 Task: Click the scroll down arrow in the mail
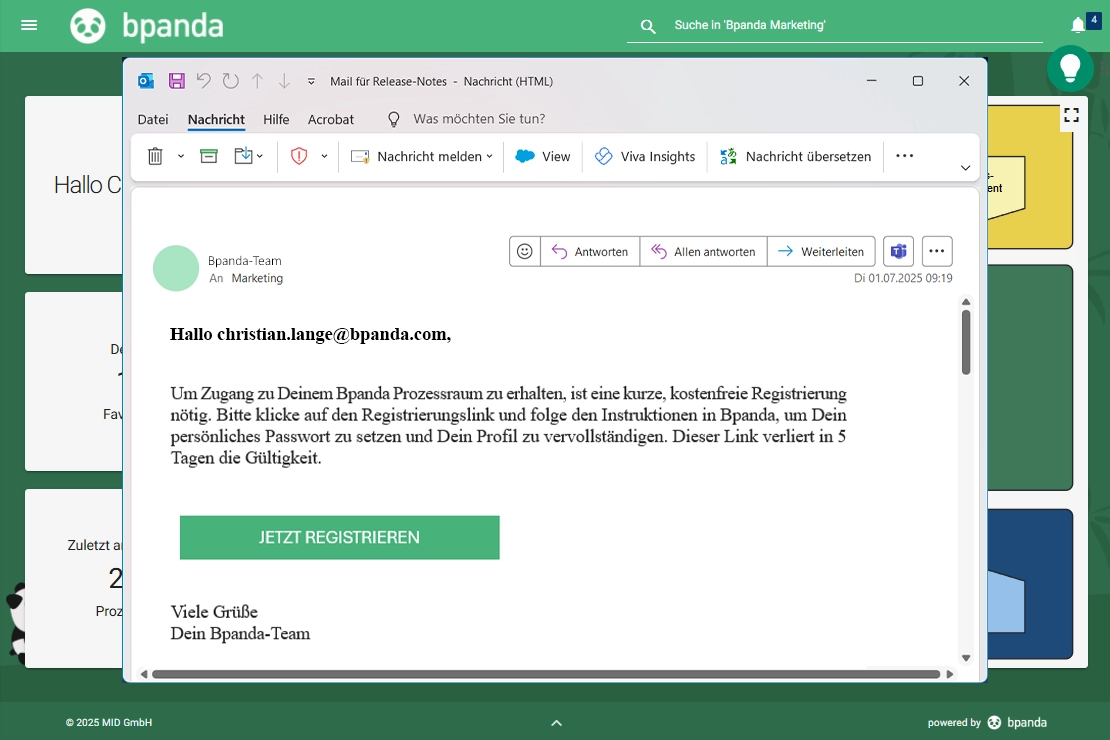click(966, 658)
